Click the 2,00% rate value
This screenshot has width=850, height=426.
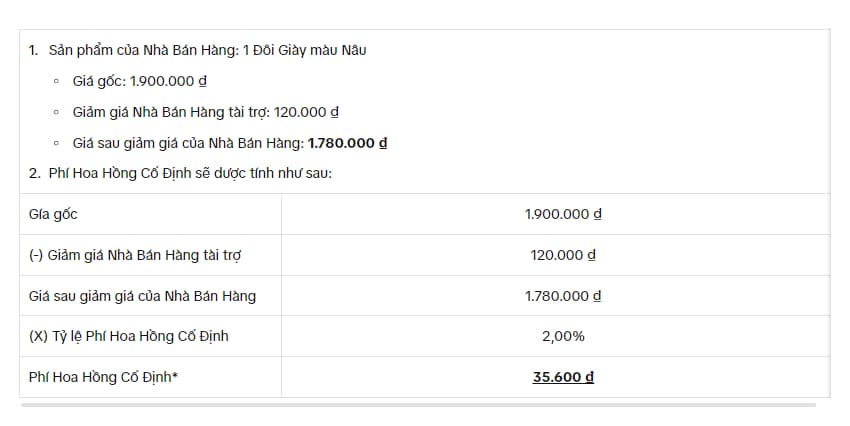click(x=563, y=337)
